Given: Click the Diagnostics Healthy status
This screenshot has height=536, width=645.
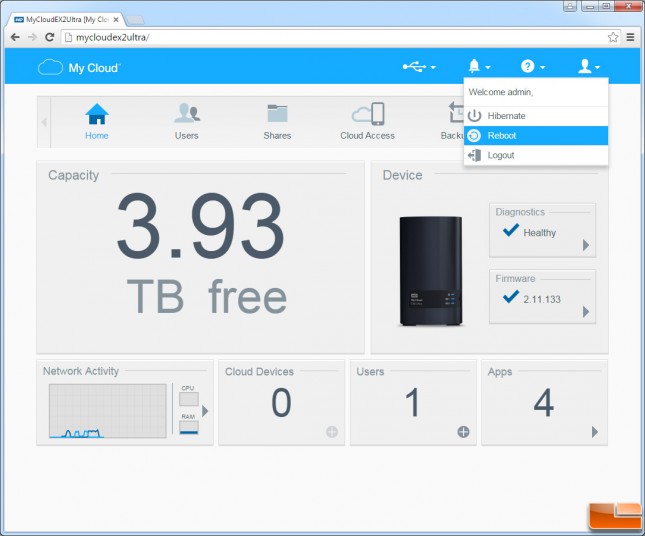Looking at the screenshot, I should (539, 233).
